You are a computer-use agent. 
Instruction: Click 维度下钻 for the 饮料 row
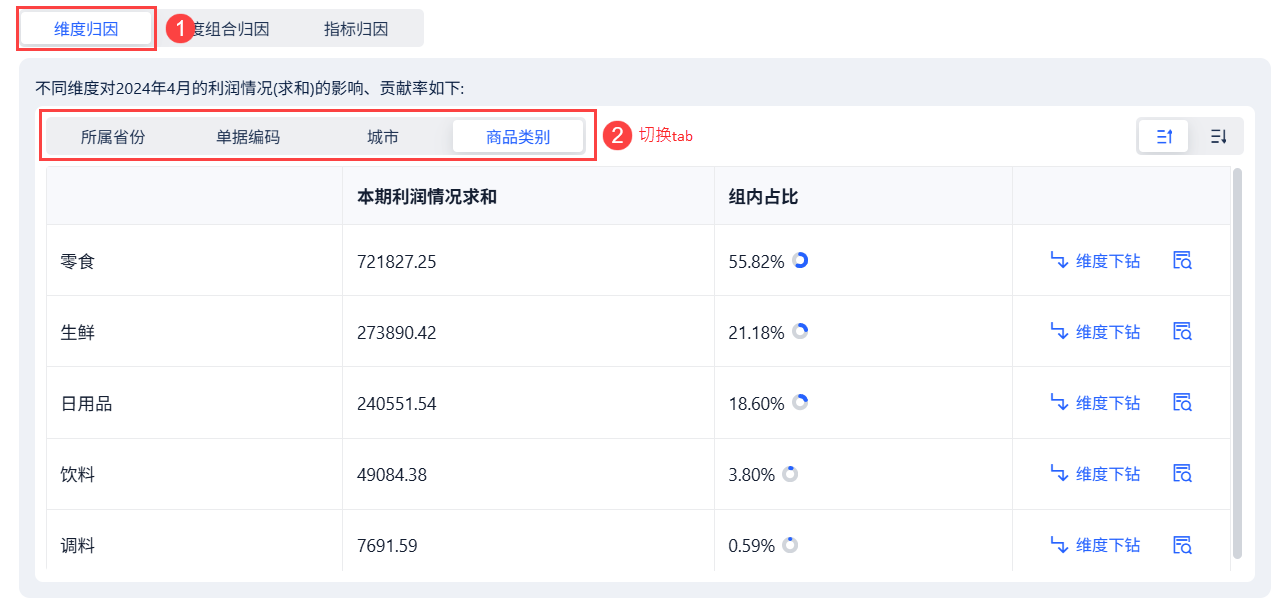coord(1095,474)
